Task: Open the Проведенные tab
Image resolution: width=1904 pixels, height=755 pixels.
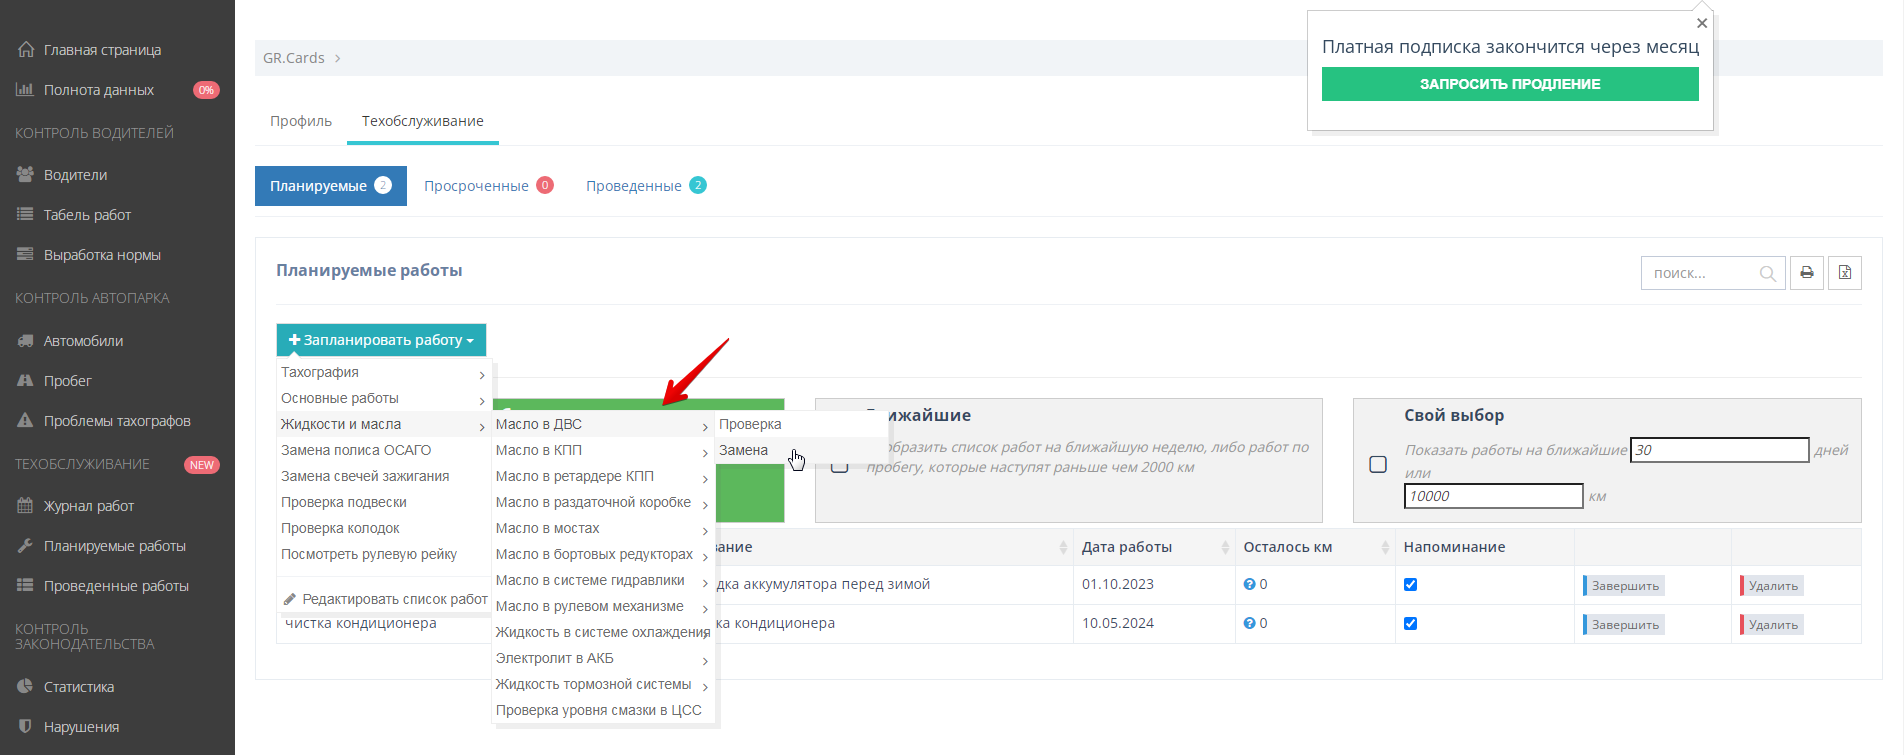Action: tap(646, 186)
